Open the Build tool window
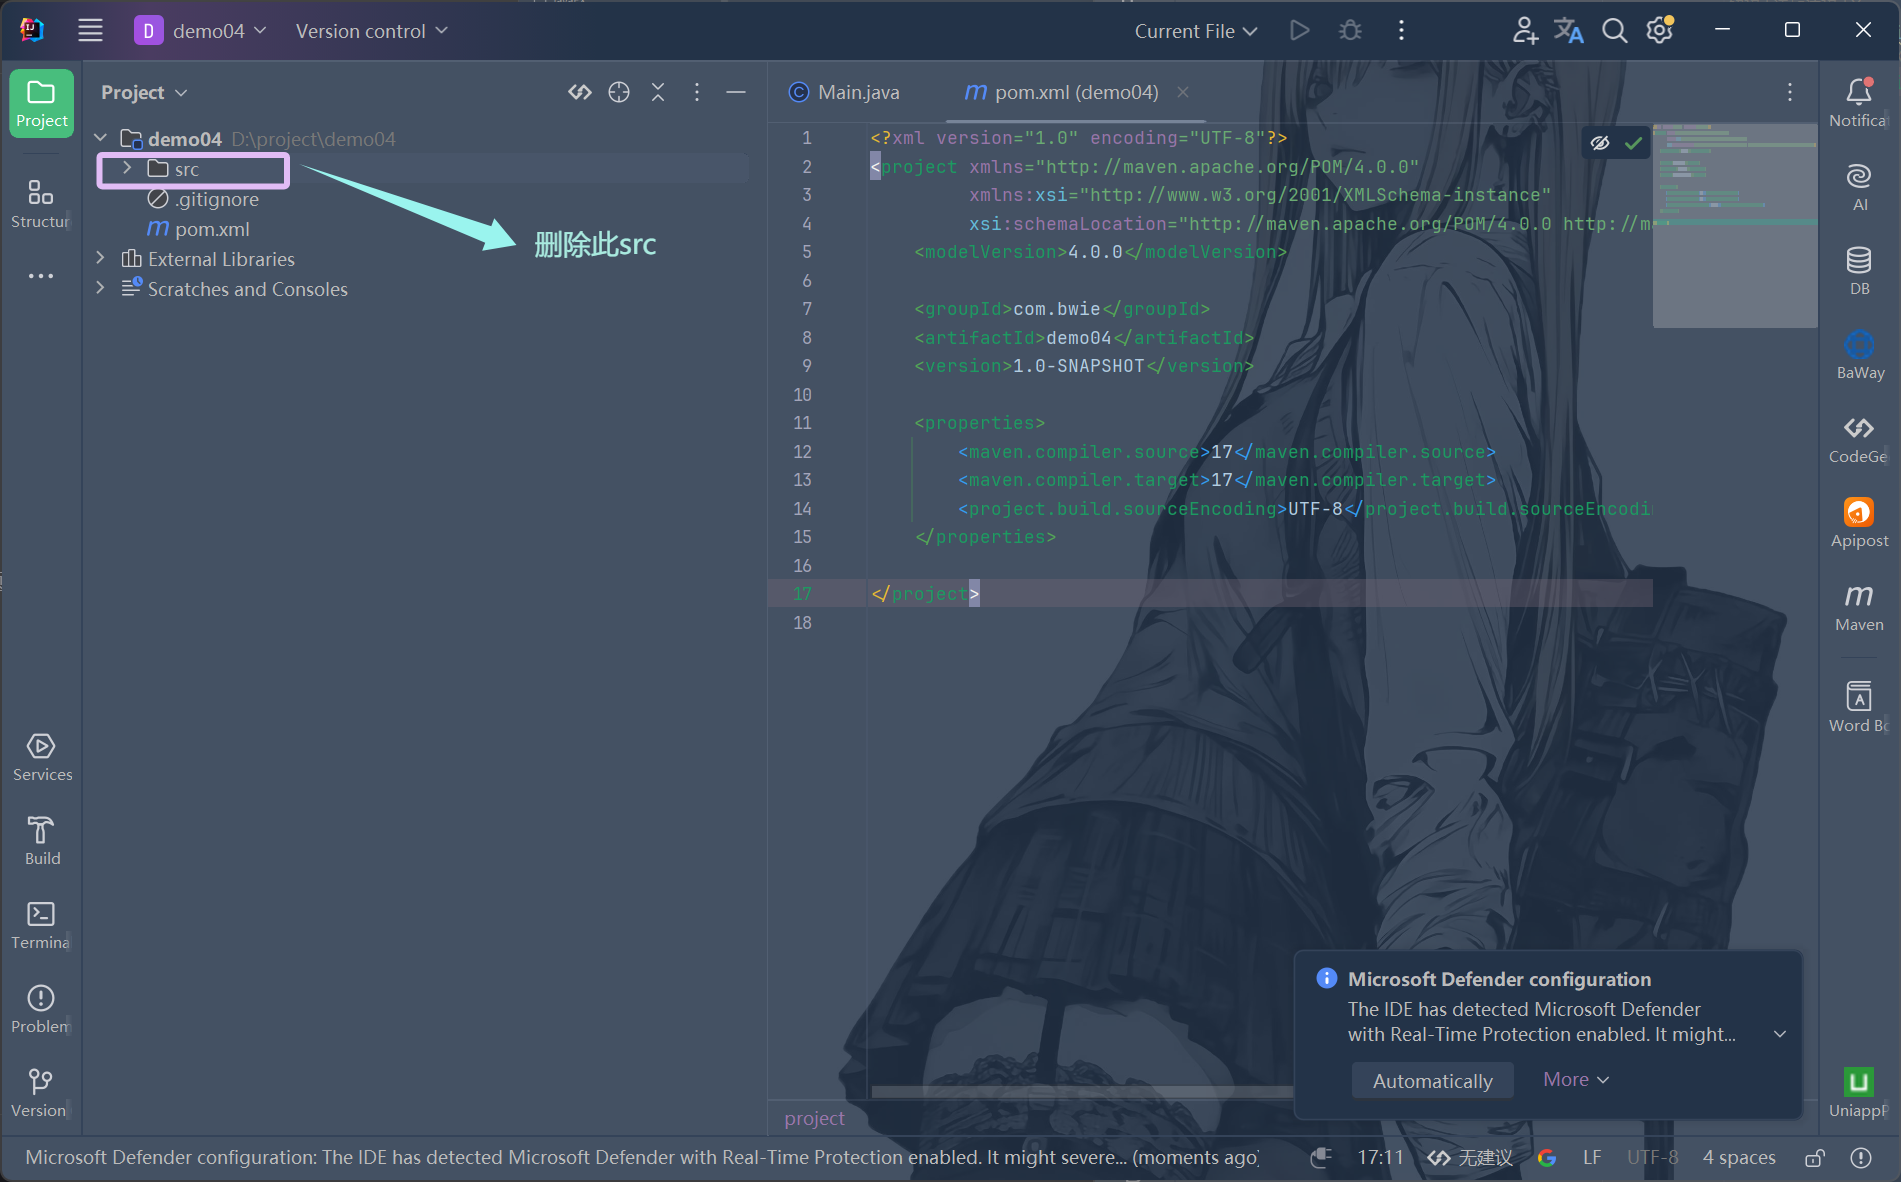1901x1182 pixels. pyautogui.click(x=42, y=841)
